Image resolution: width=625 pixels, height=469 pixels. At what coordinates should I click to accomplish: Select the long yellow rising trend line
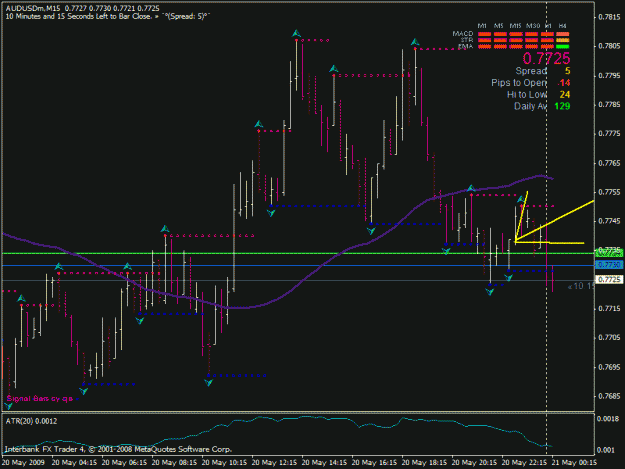554,222
